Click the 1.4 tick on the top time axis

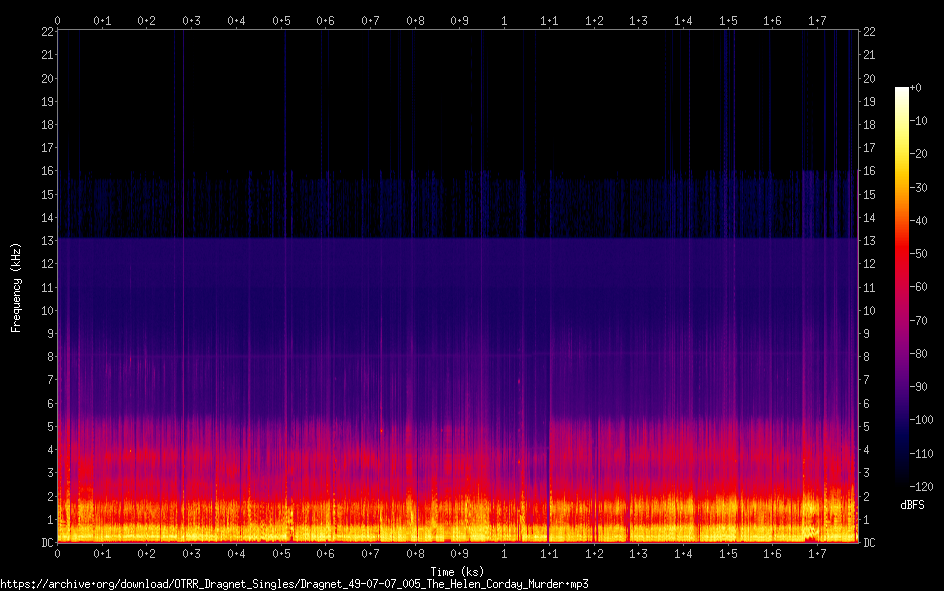pyautogui.click(x=683, y=20)
